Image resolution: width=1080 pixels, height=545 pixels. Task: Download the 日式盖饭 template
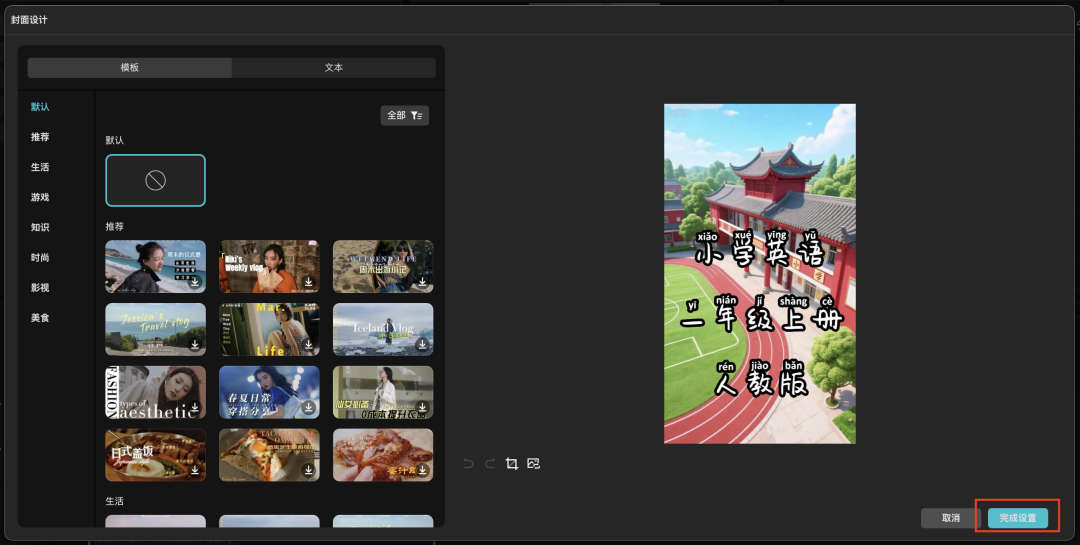click(195, 470)
